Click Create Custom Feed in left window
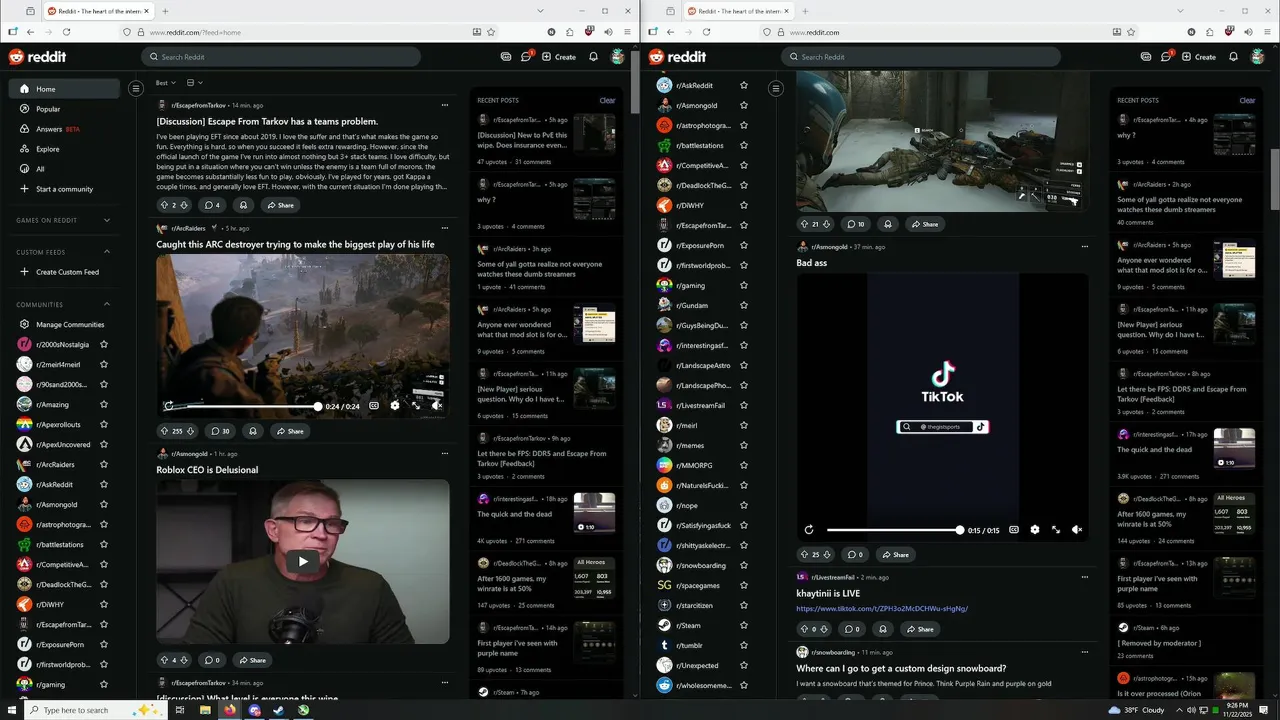Viewport: 1280px width, 720px height. 60,272
